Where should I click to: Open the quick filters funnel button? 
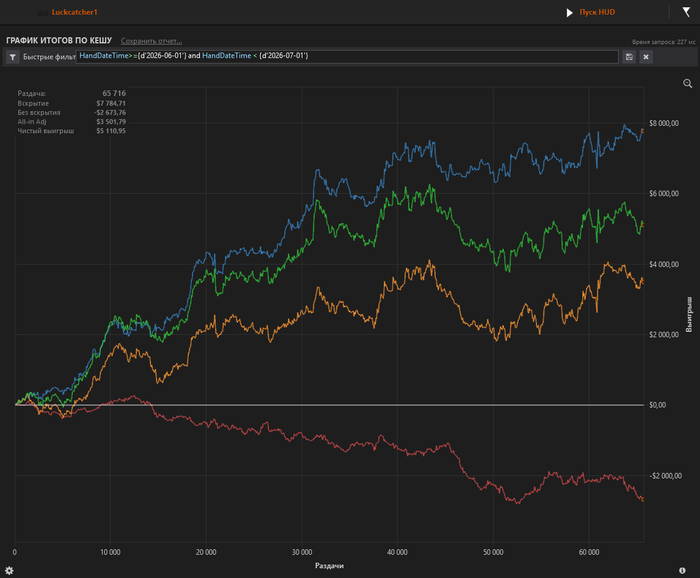pyautogui.click(x=12, y=57)
